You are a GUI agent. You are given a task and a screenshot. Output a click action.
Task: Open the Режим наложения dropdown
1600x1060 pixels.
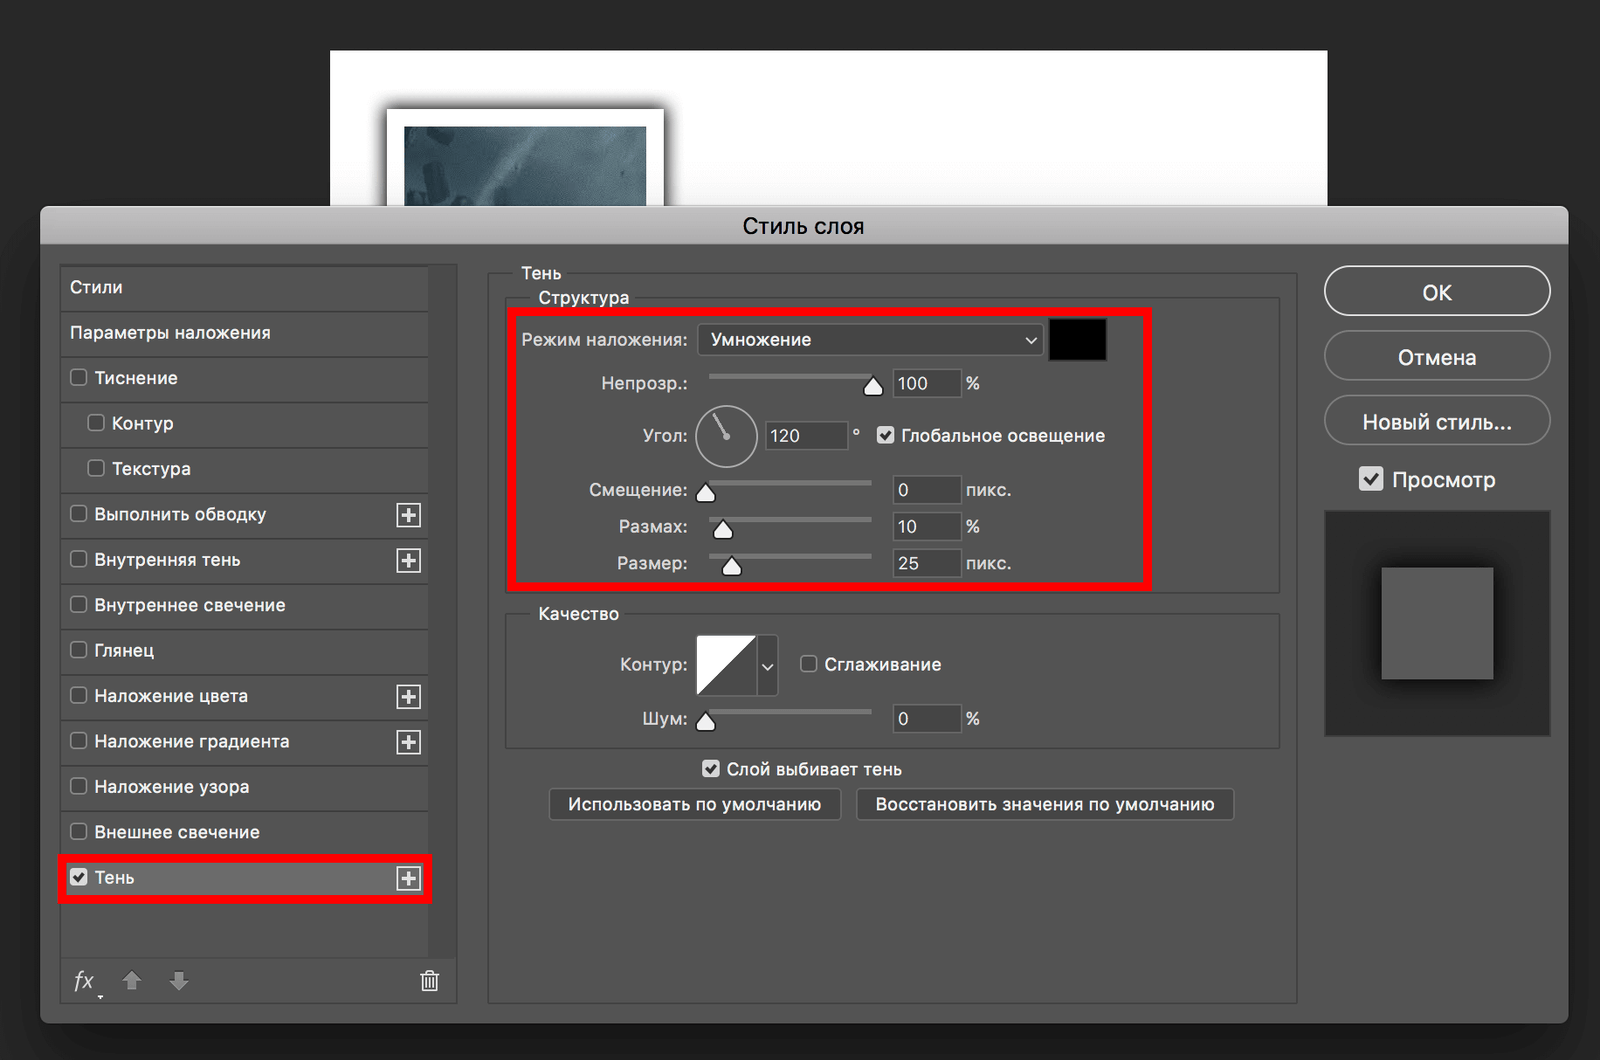click(870, 340)
